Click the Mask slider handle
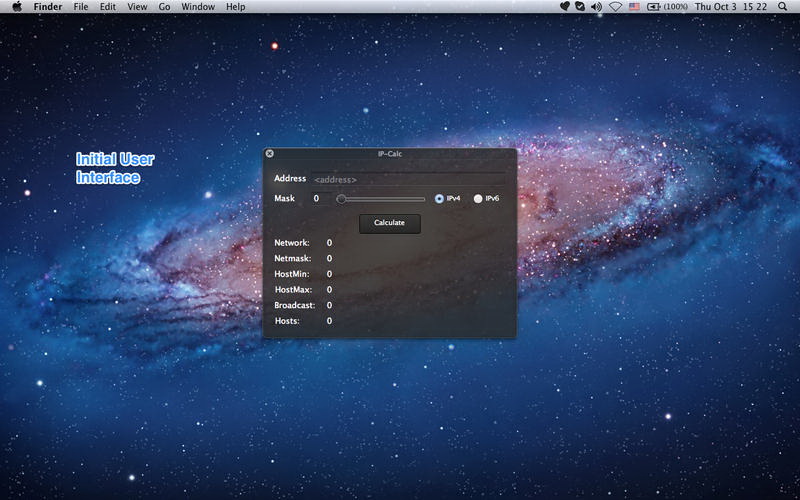The image size is (800, 500). [341, 199]
